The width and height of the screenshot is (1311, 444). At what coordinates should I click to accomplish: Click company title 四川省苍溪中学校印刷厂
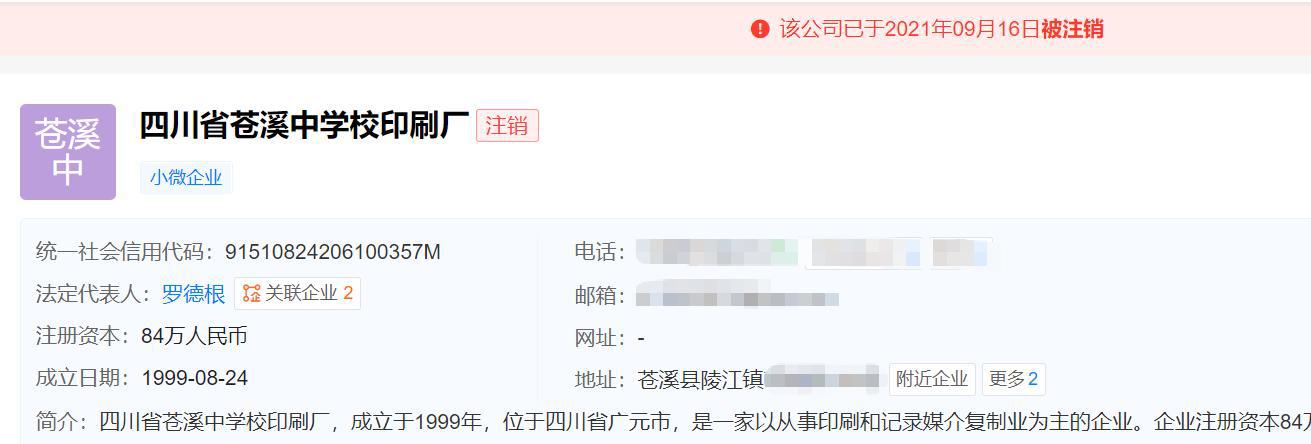coord(304,126)
